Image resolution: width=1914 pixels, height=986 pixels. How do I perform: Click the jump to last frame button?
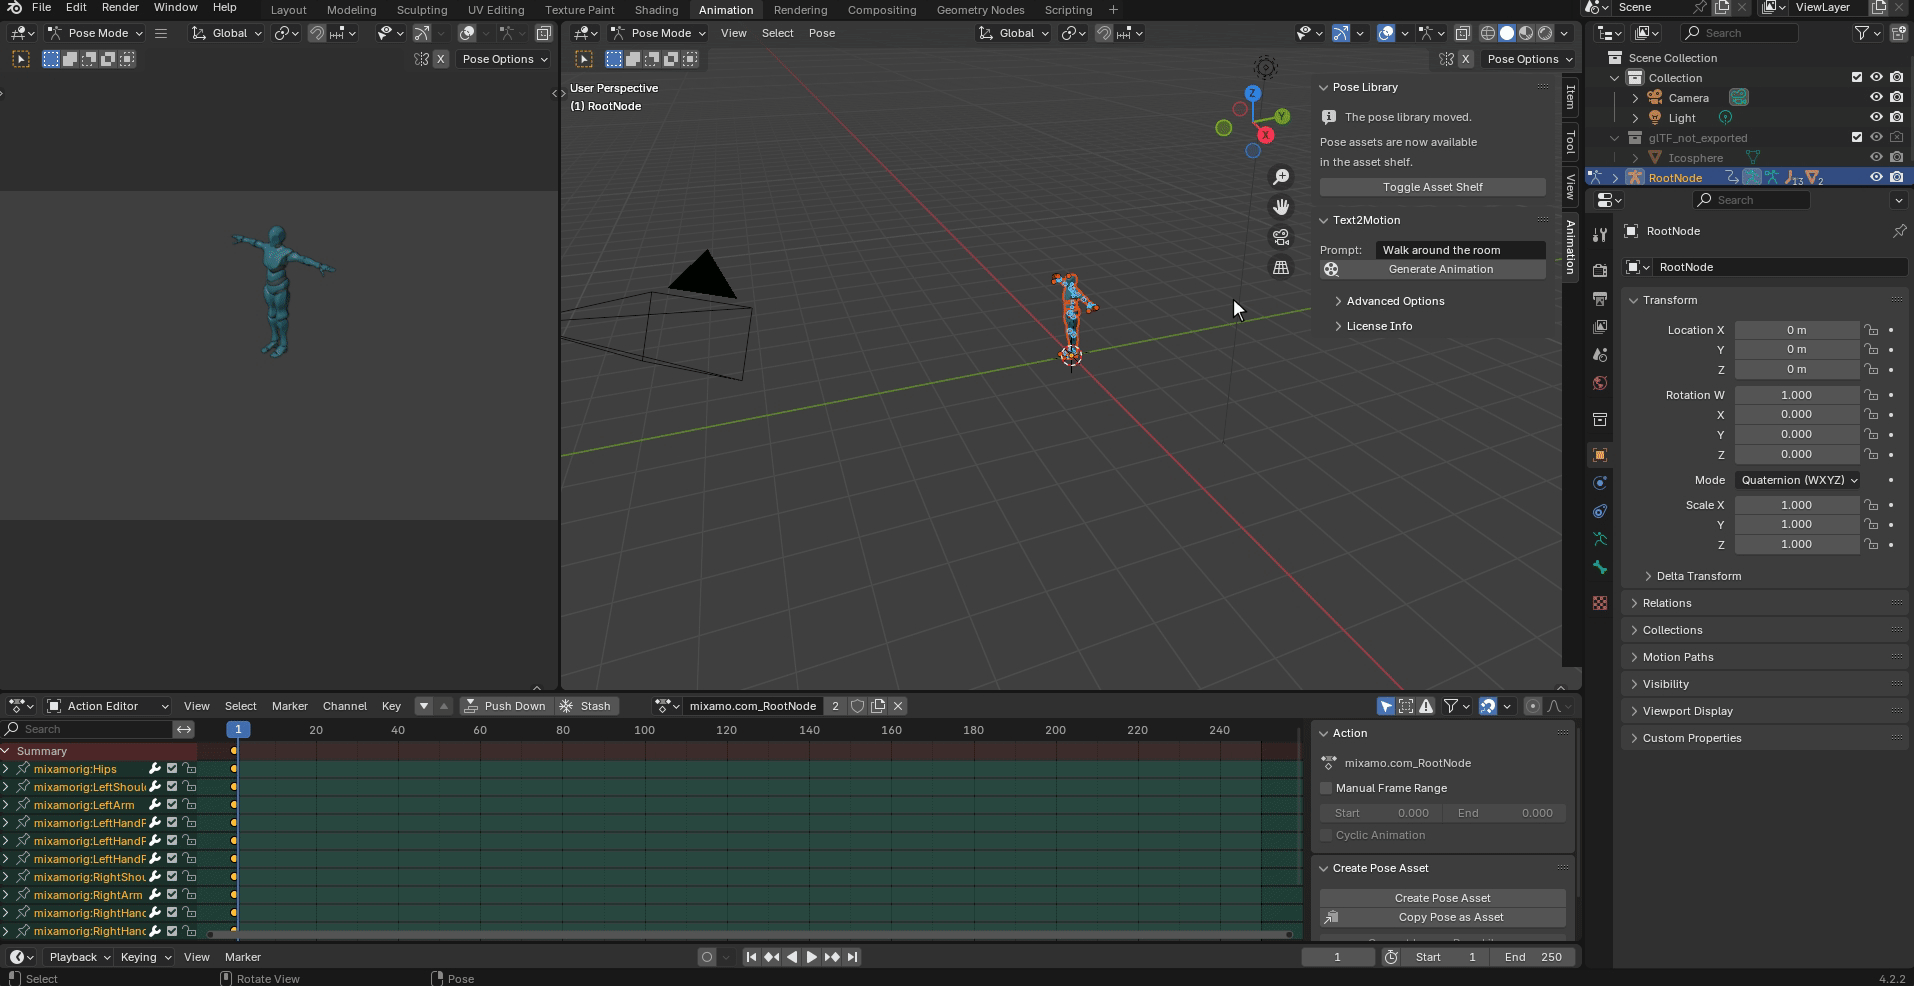point(852,957)
